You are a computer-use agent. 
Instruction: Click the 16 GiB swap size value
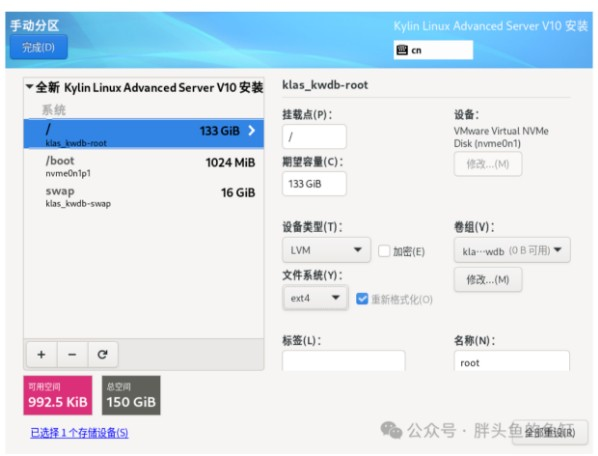click(x=238, y=193)
